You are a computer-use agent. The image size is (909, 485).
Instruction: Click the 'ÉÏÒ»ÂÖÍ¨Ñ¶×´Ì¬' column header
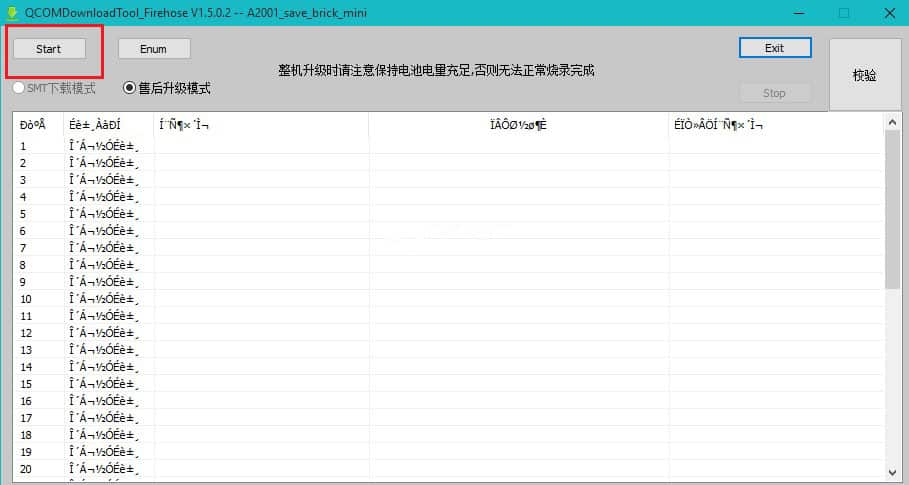click(x=776, y=125)
